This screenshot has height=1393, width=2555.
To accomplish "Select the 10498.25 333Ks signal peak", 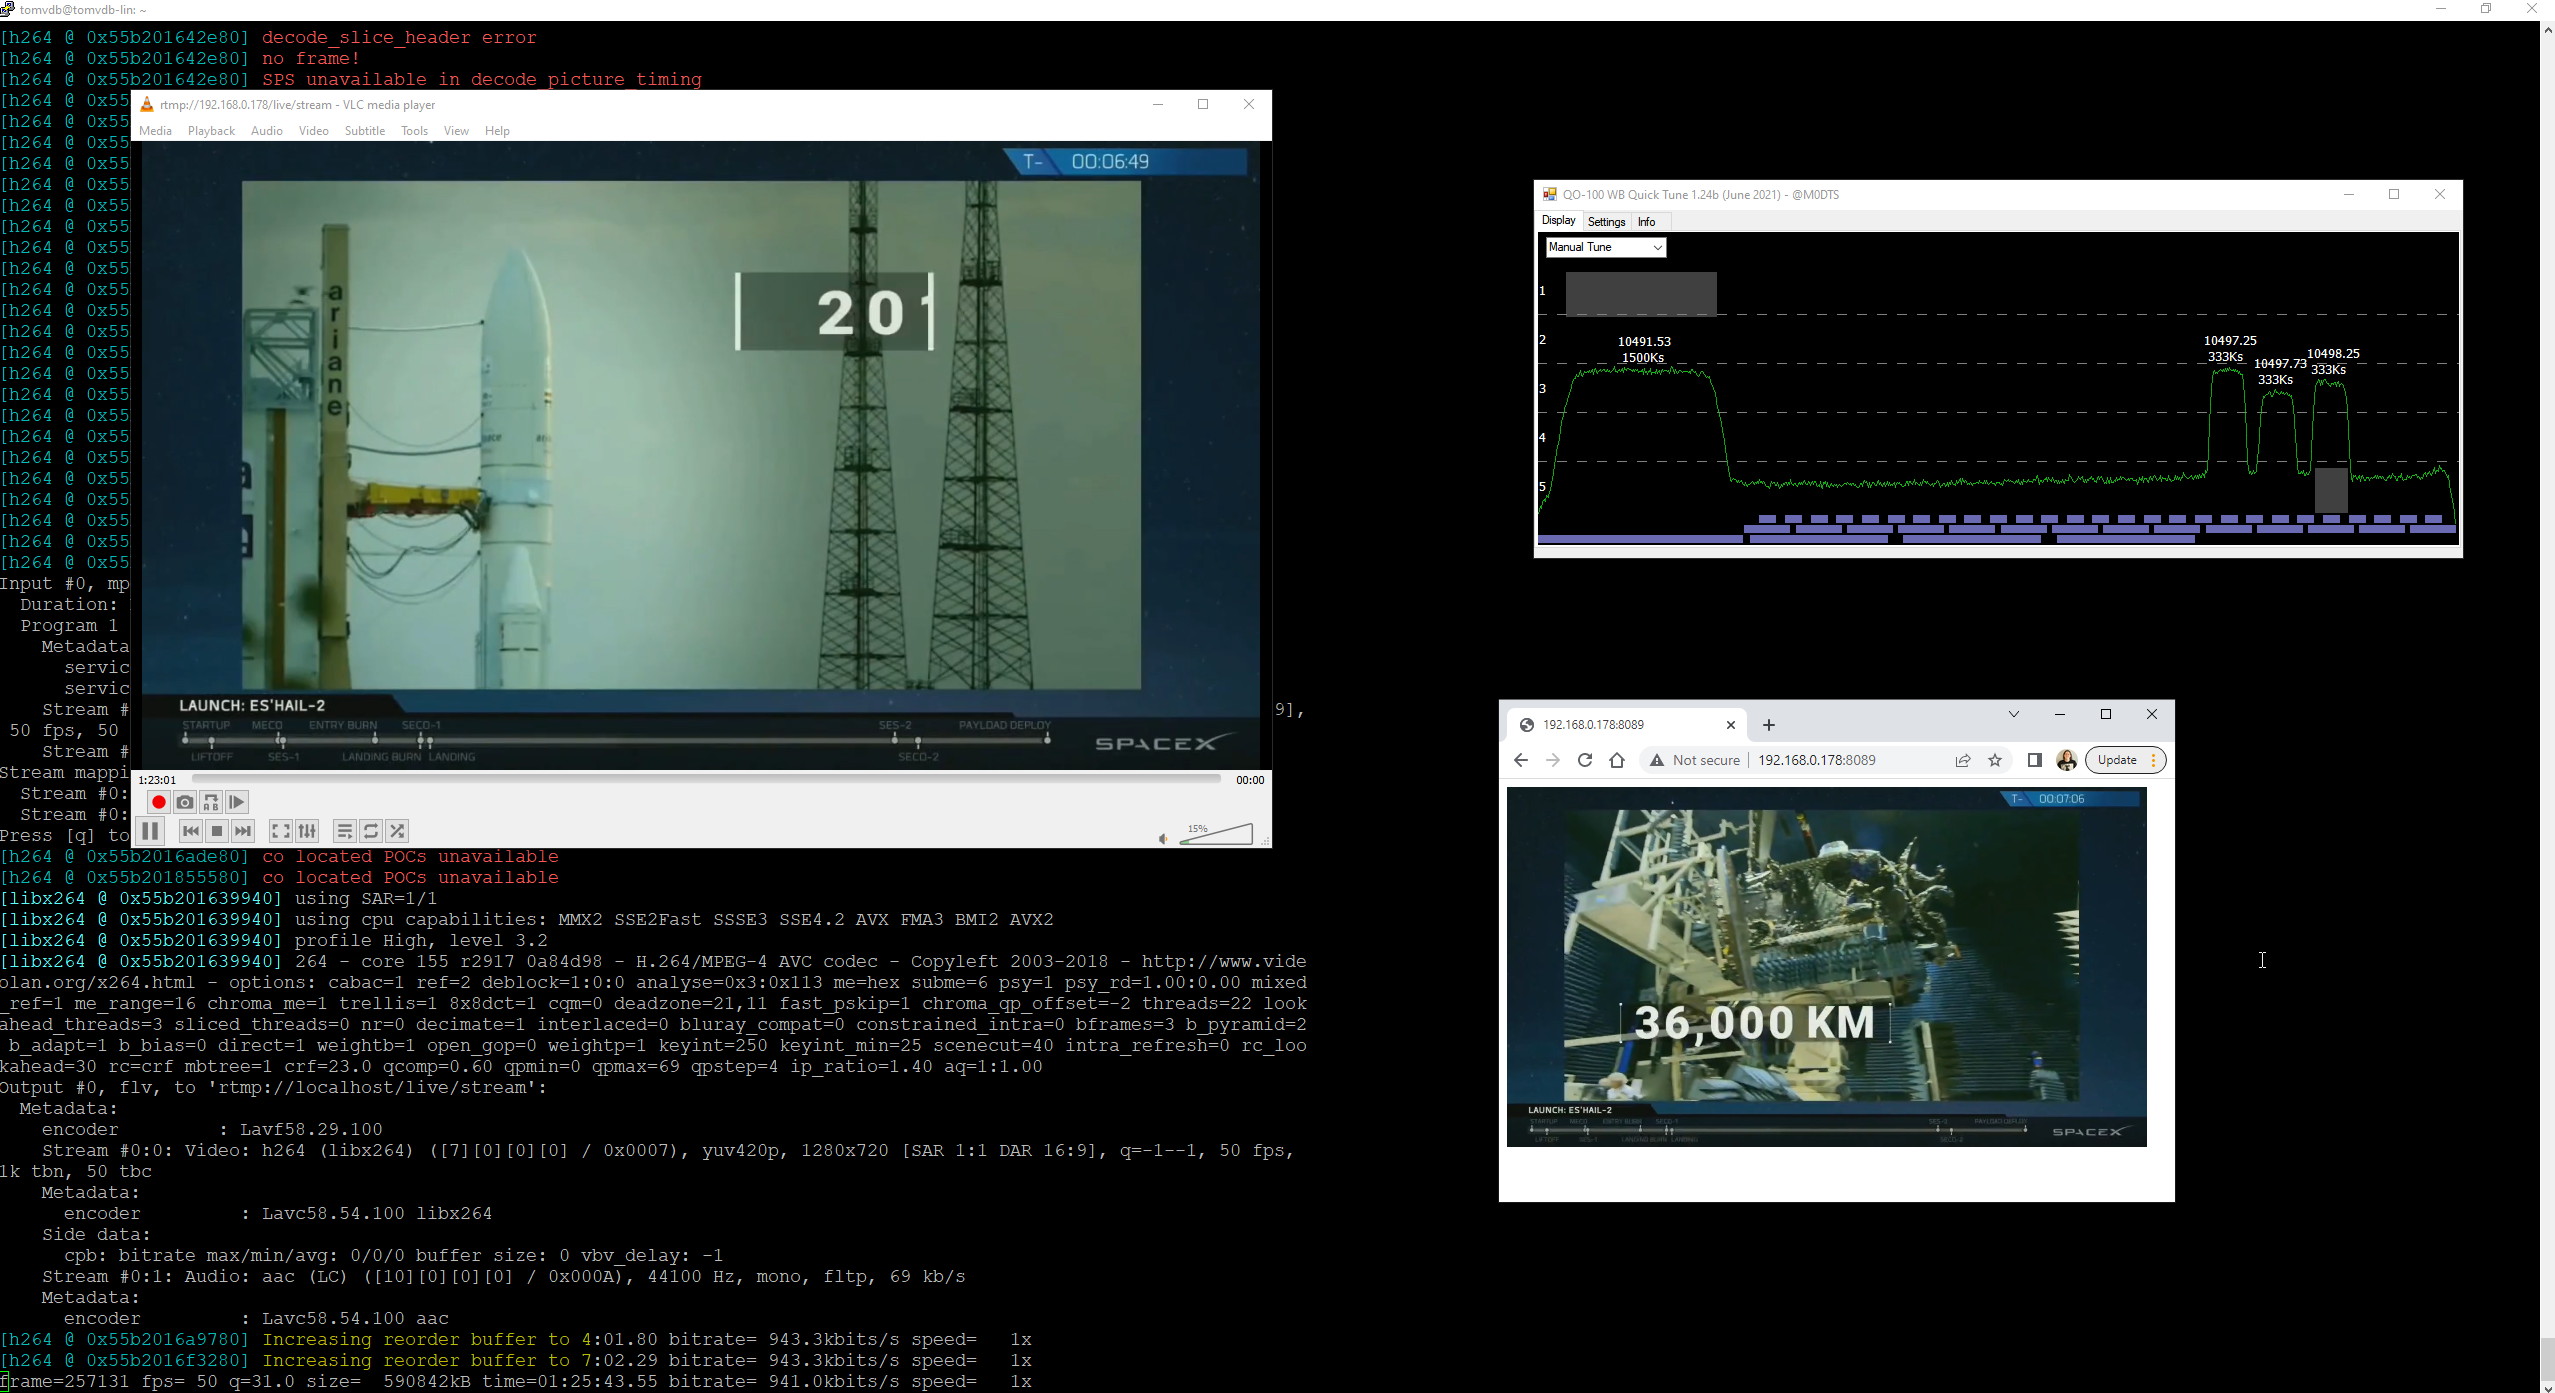I will point(2332,362).
